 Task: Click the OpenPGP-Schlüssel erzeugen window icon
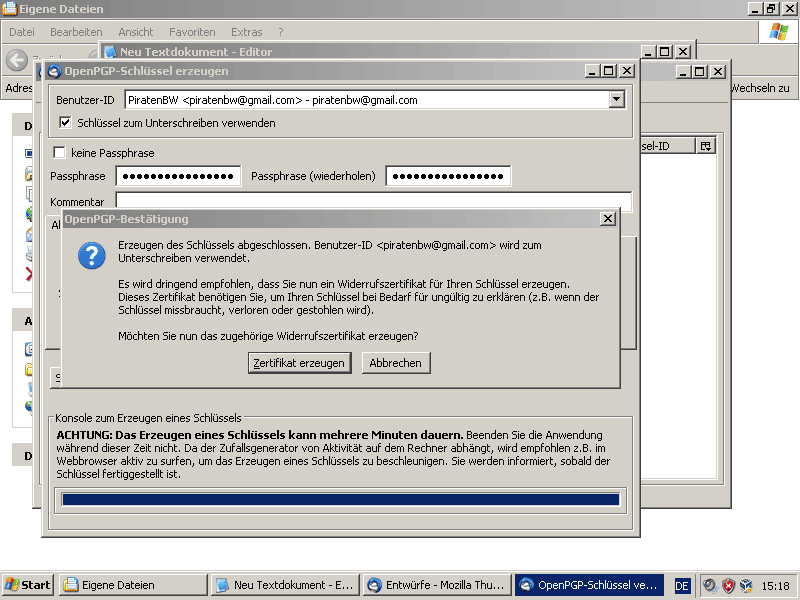pyautogui.click(x=54, y=71)
